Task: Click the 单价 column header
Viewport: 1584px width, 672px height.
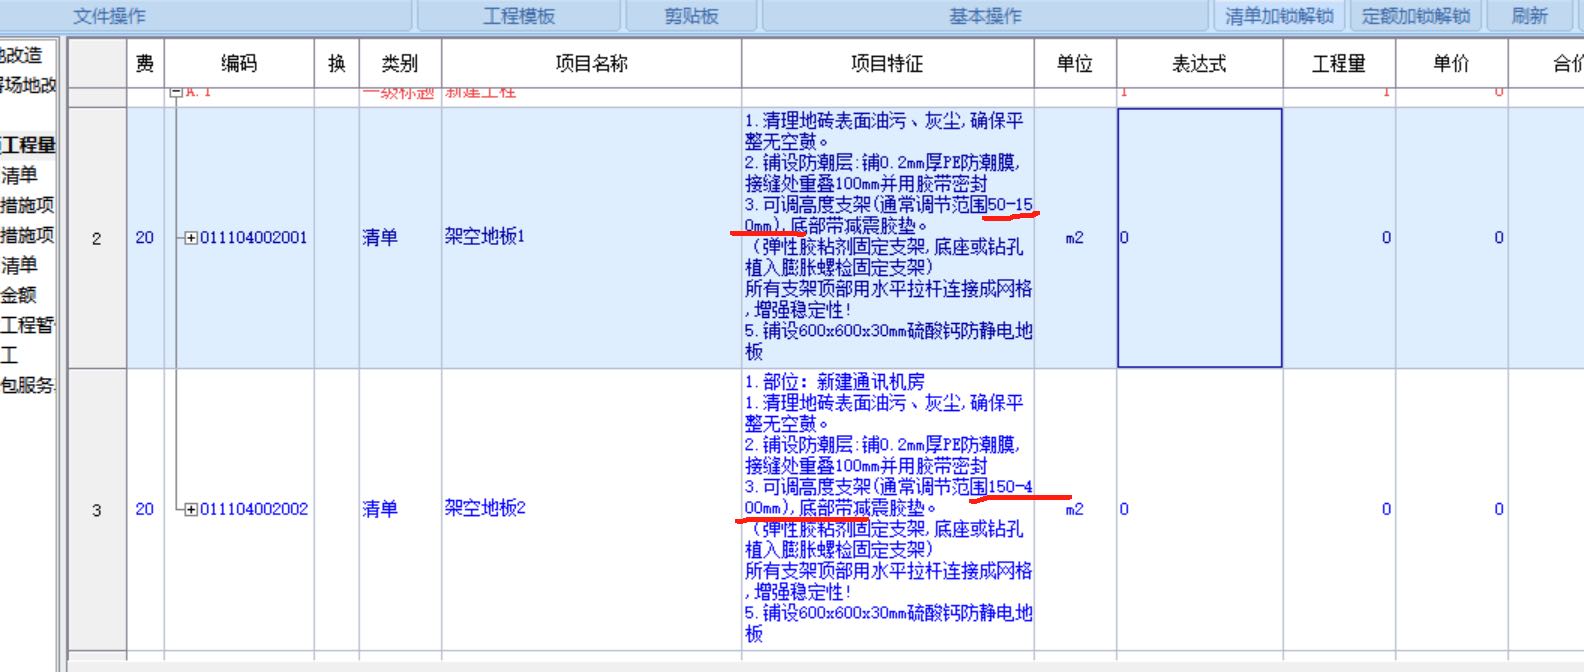Action: pyautogui.click(x=1451, y=64)
